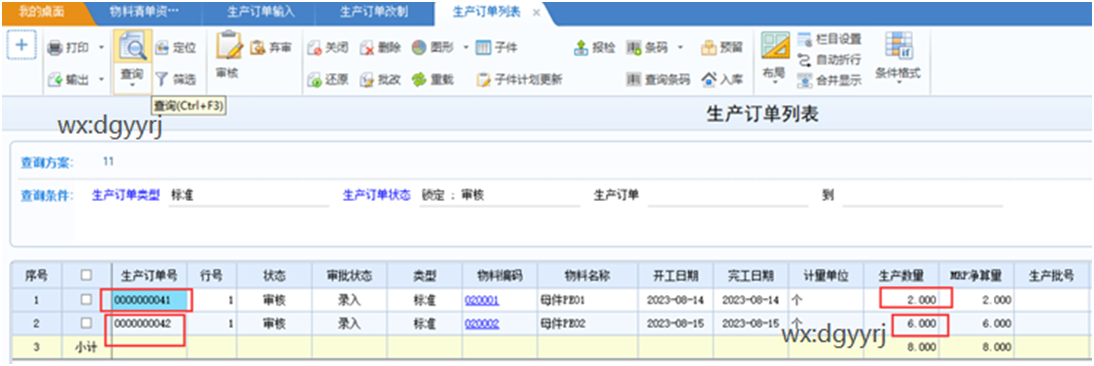The height and width of the screenshot is (366, 1094).
Task: Click the 删除 delete icon
Action: click(368, 47)
